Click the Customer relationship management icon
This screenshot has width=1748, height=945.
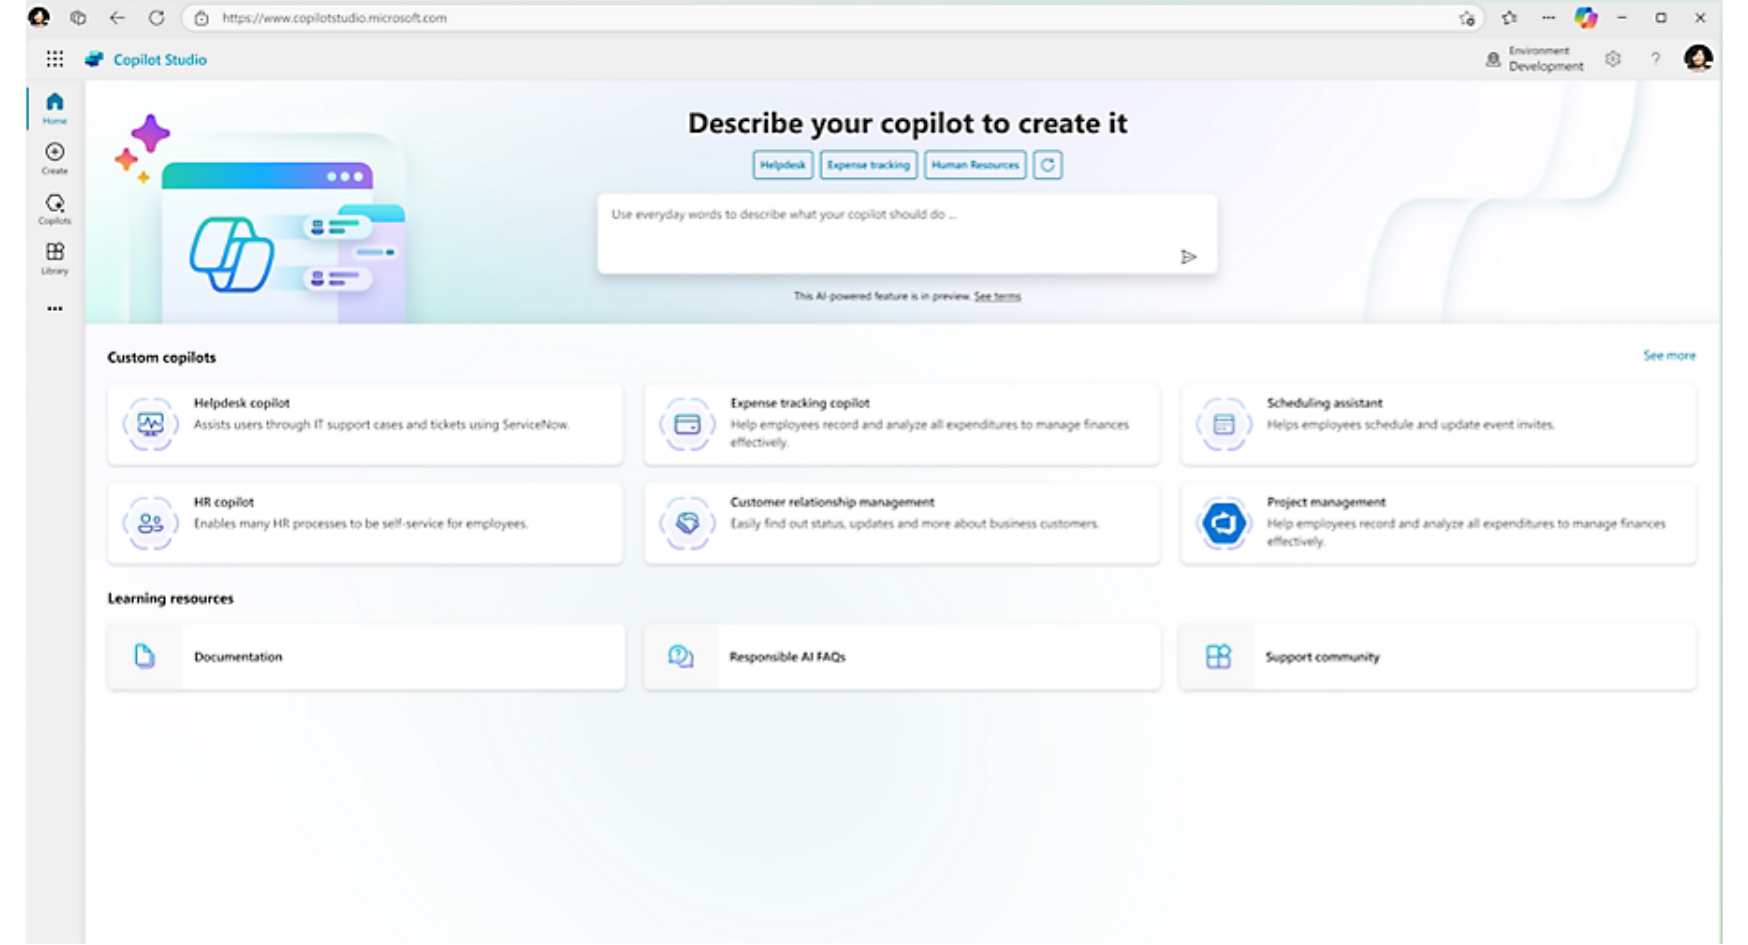687,523
